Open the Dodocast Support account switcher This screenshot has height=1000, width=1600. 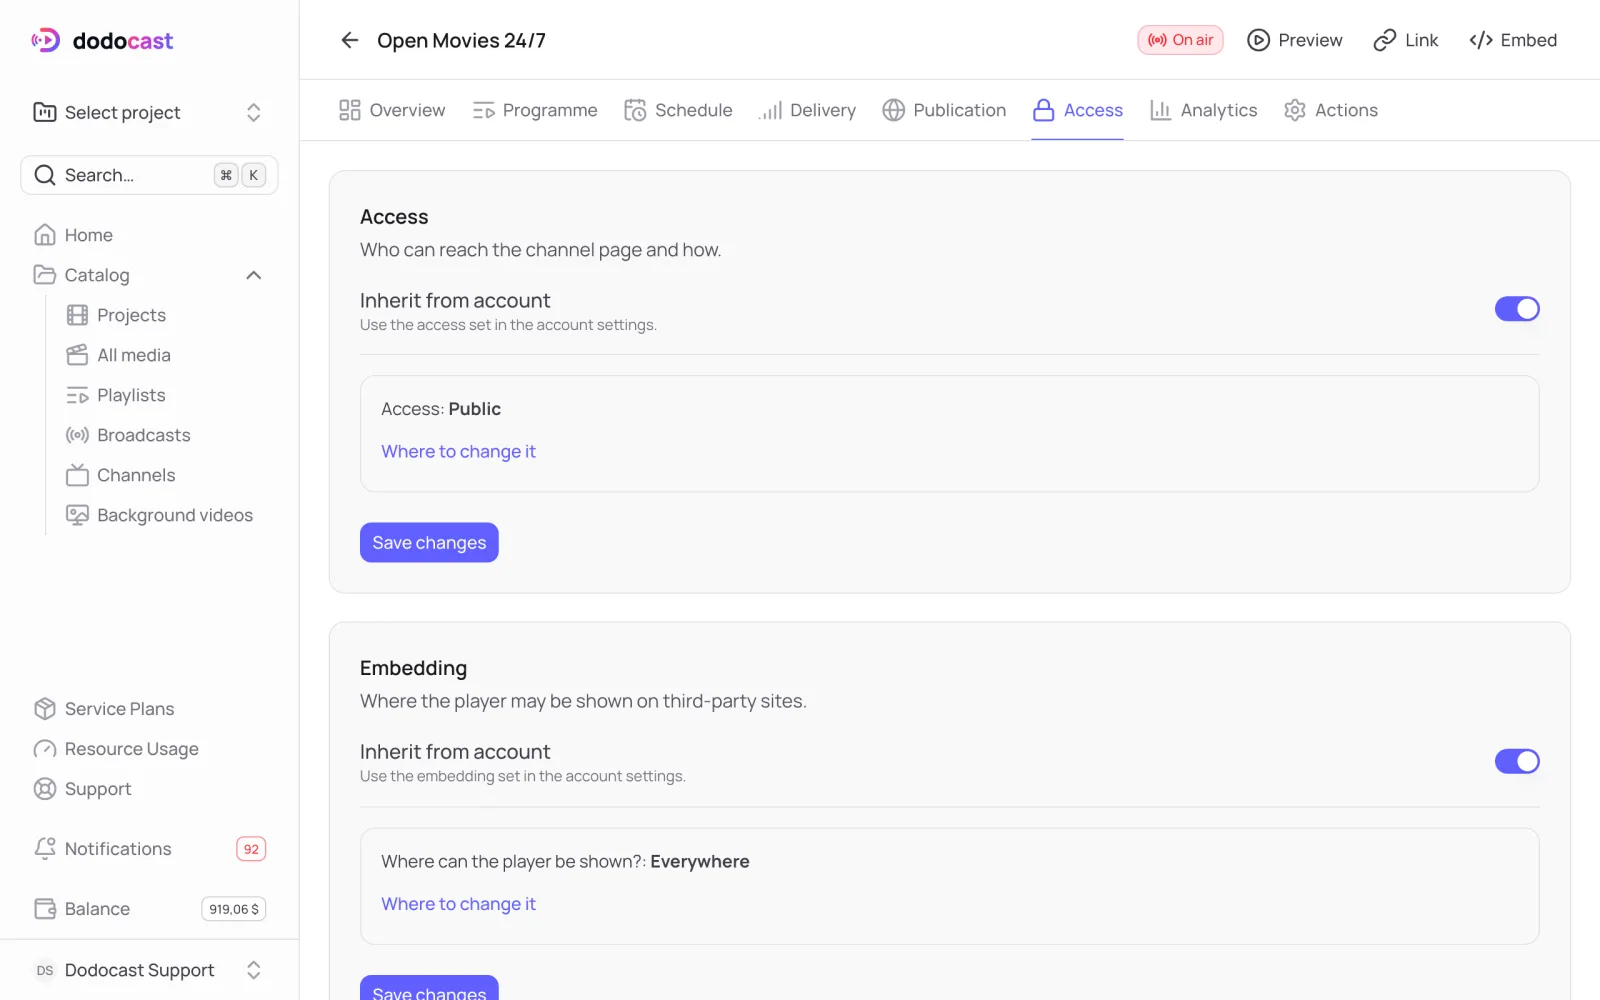149,970
